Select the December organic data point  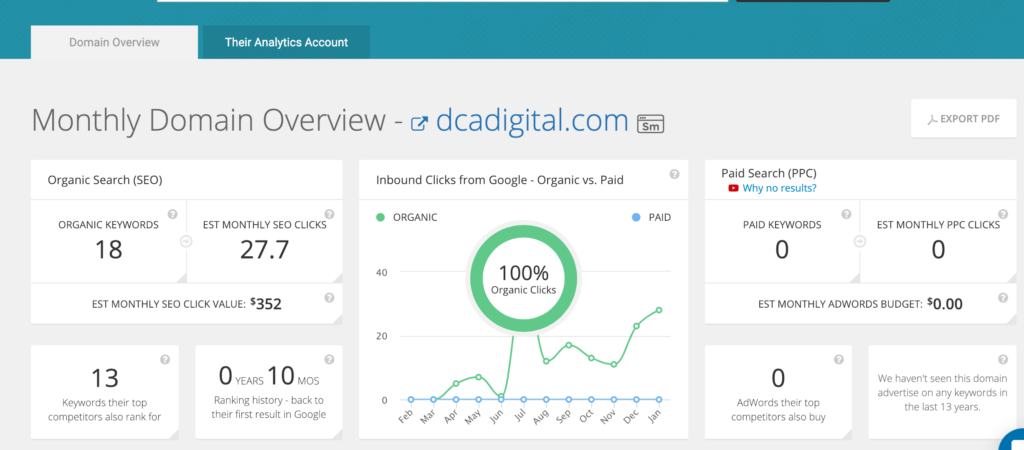coord(636,326)
